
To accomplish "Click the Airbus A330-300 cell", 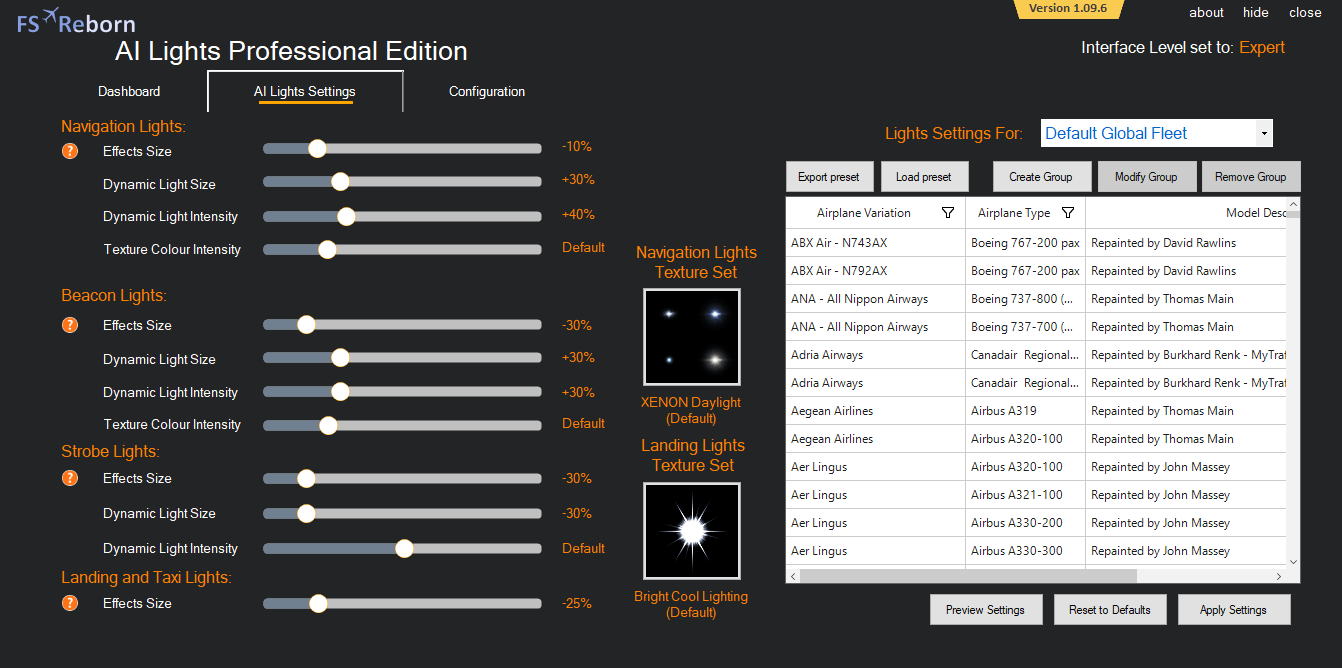I will coord(1025,551).
